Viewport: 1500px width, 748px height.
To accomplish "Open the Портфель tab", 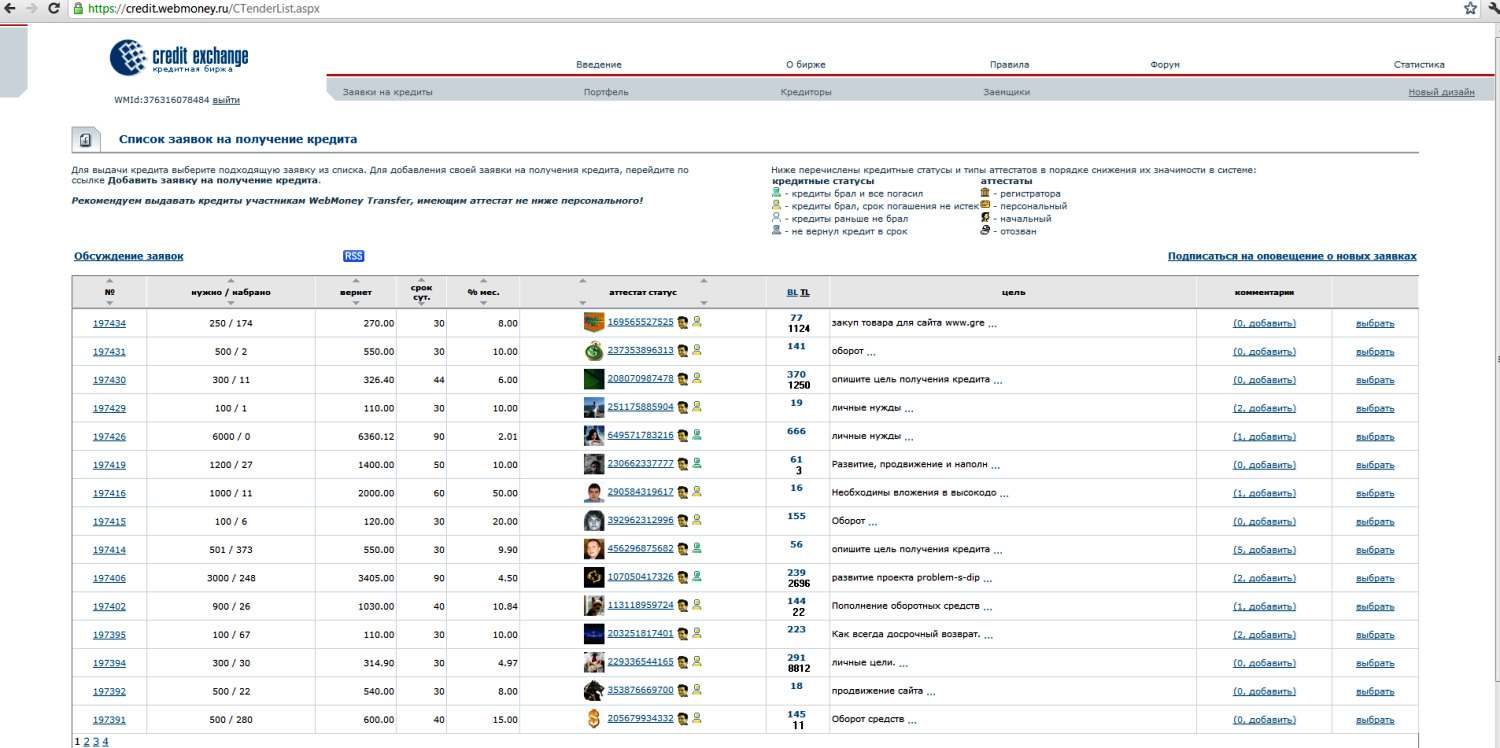I will coord(606,92).
